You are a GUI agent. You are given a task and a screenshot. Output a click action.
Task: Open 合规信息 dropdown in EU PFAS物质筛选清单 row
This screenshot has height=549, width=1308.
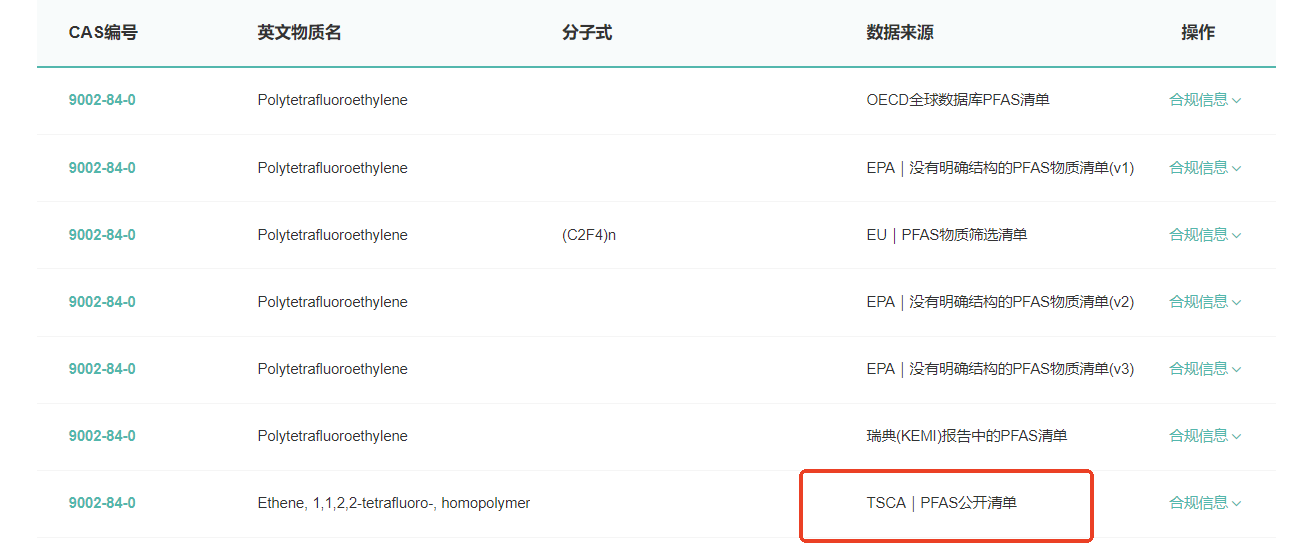click(x=1204, y=235)
